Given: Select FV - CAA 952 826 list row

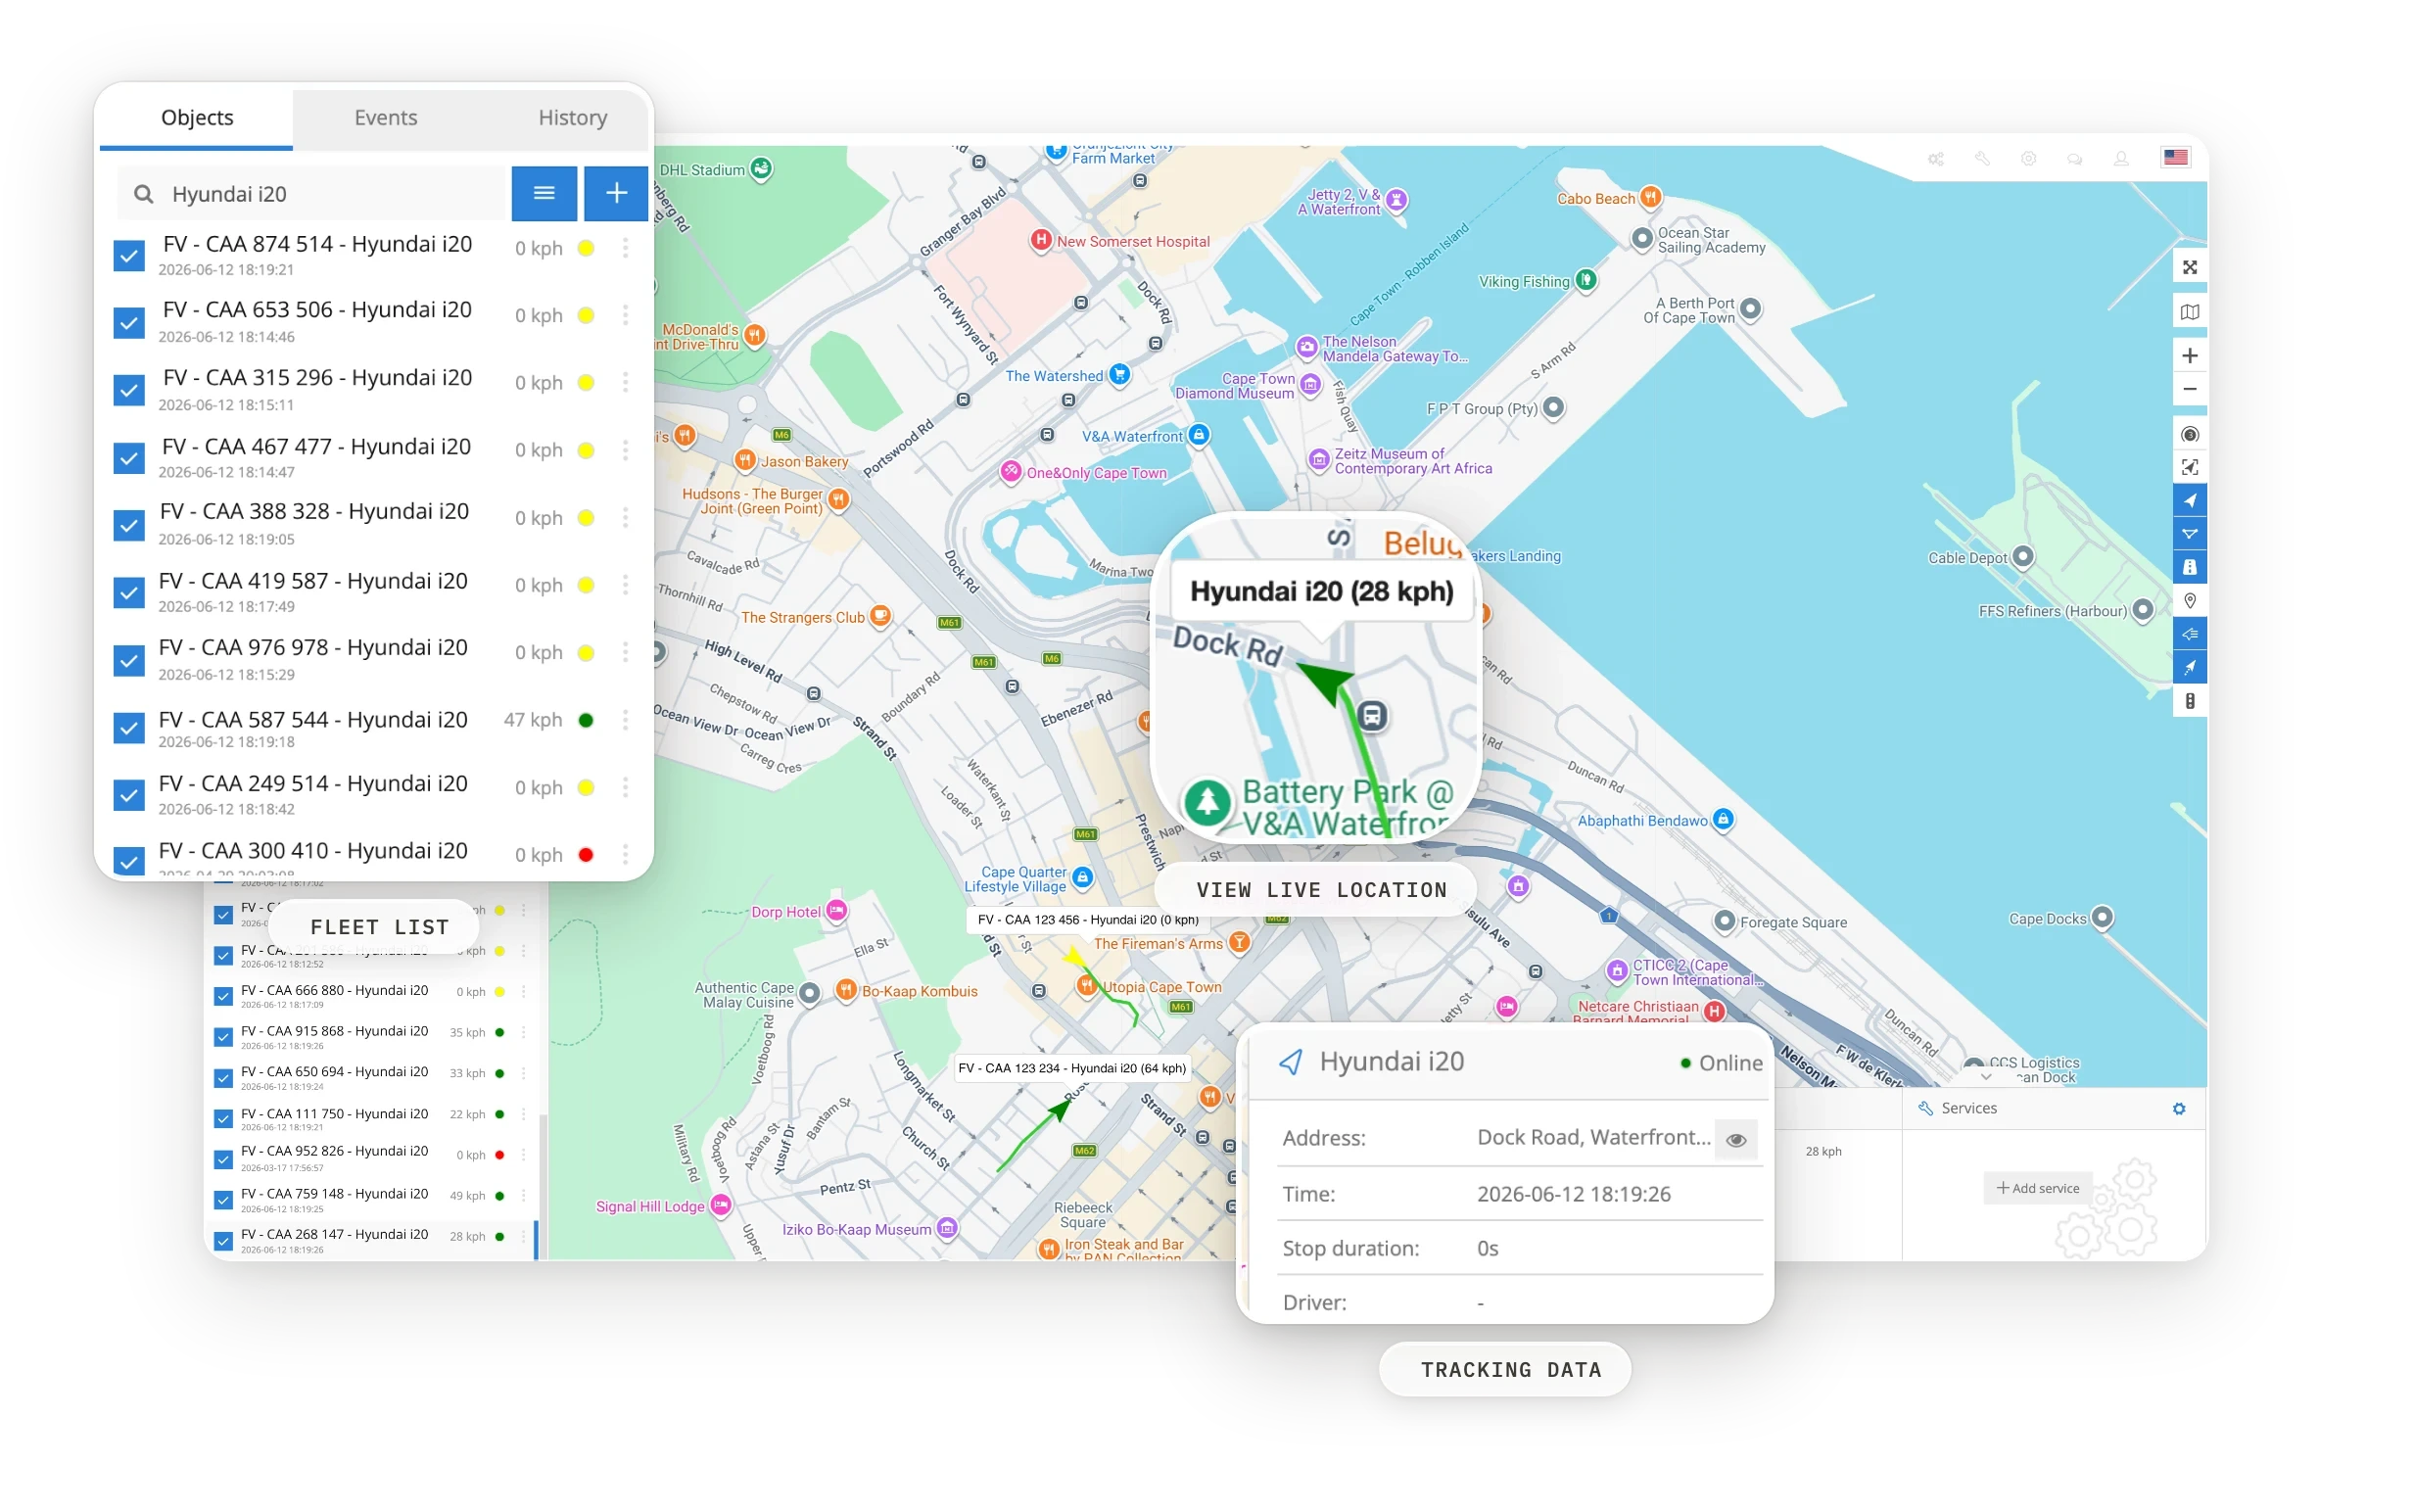Looking at the screenshot, I should tap(371, 1158).
